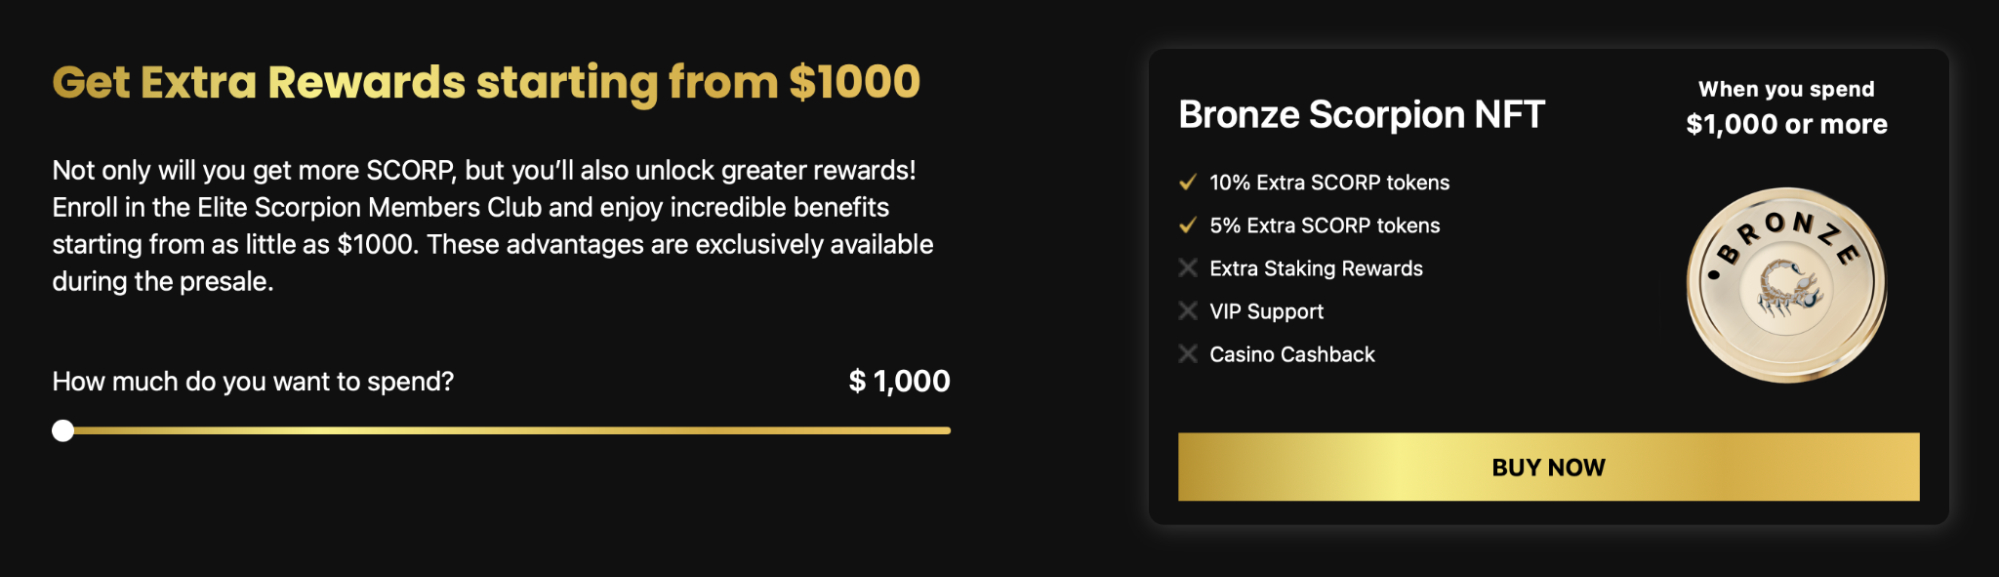This screenshot has width=1999, height=577.
Task: Click the 10% Extra SCORP tokens text
Action: [1329, 183]
